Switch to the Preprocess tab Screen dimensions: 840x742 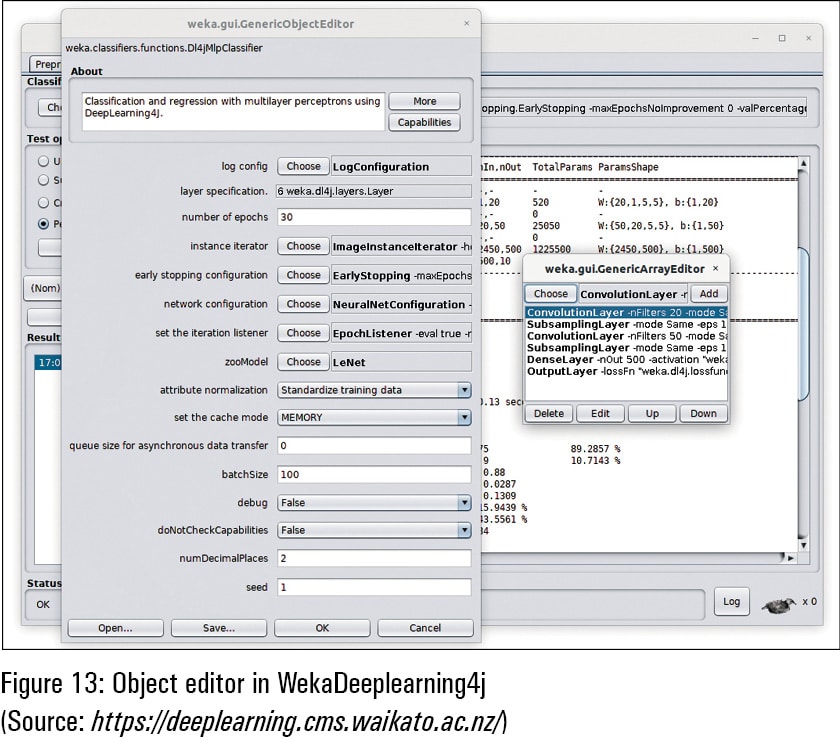46,63
